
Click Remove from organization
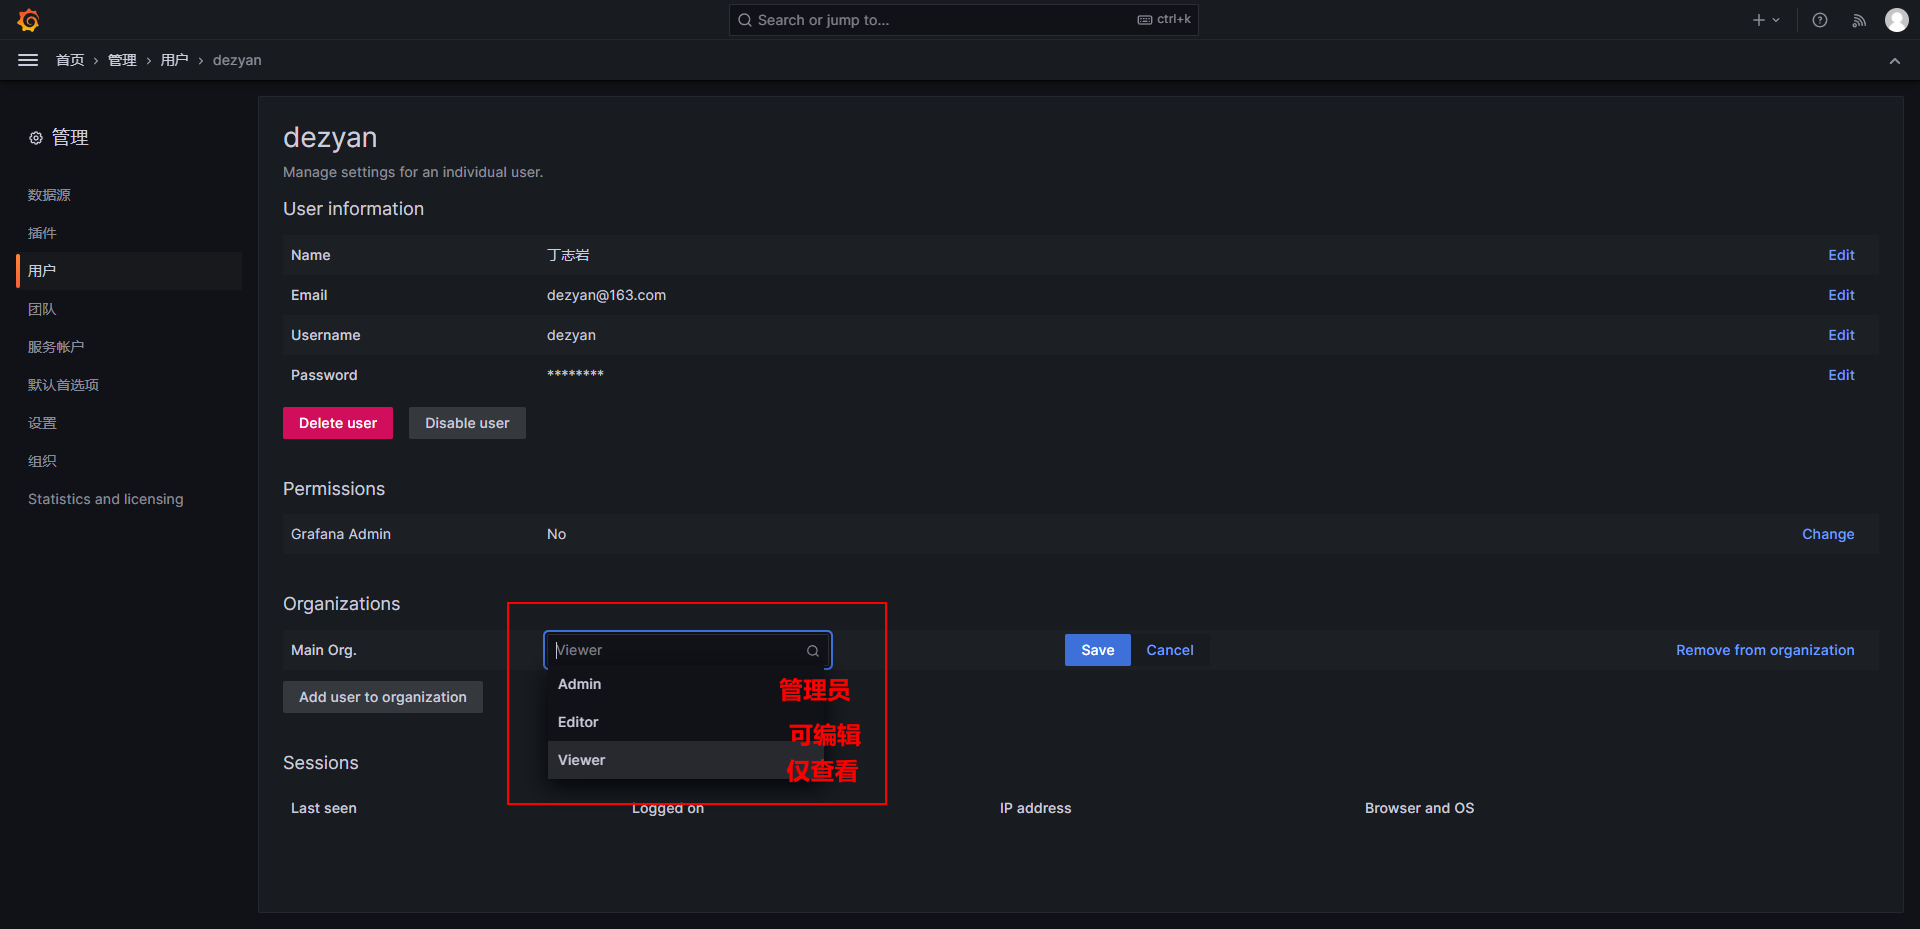pyautogui.click(x=1765, y=650)
